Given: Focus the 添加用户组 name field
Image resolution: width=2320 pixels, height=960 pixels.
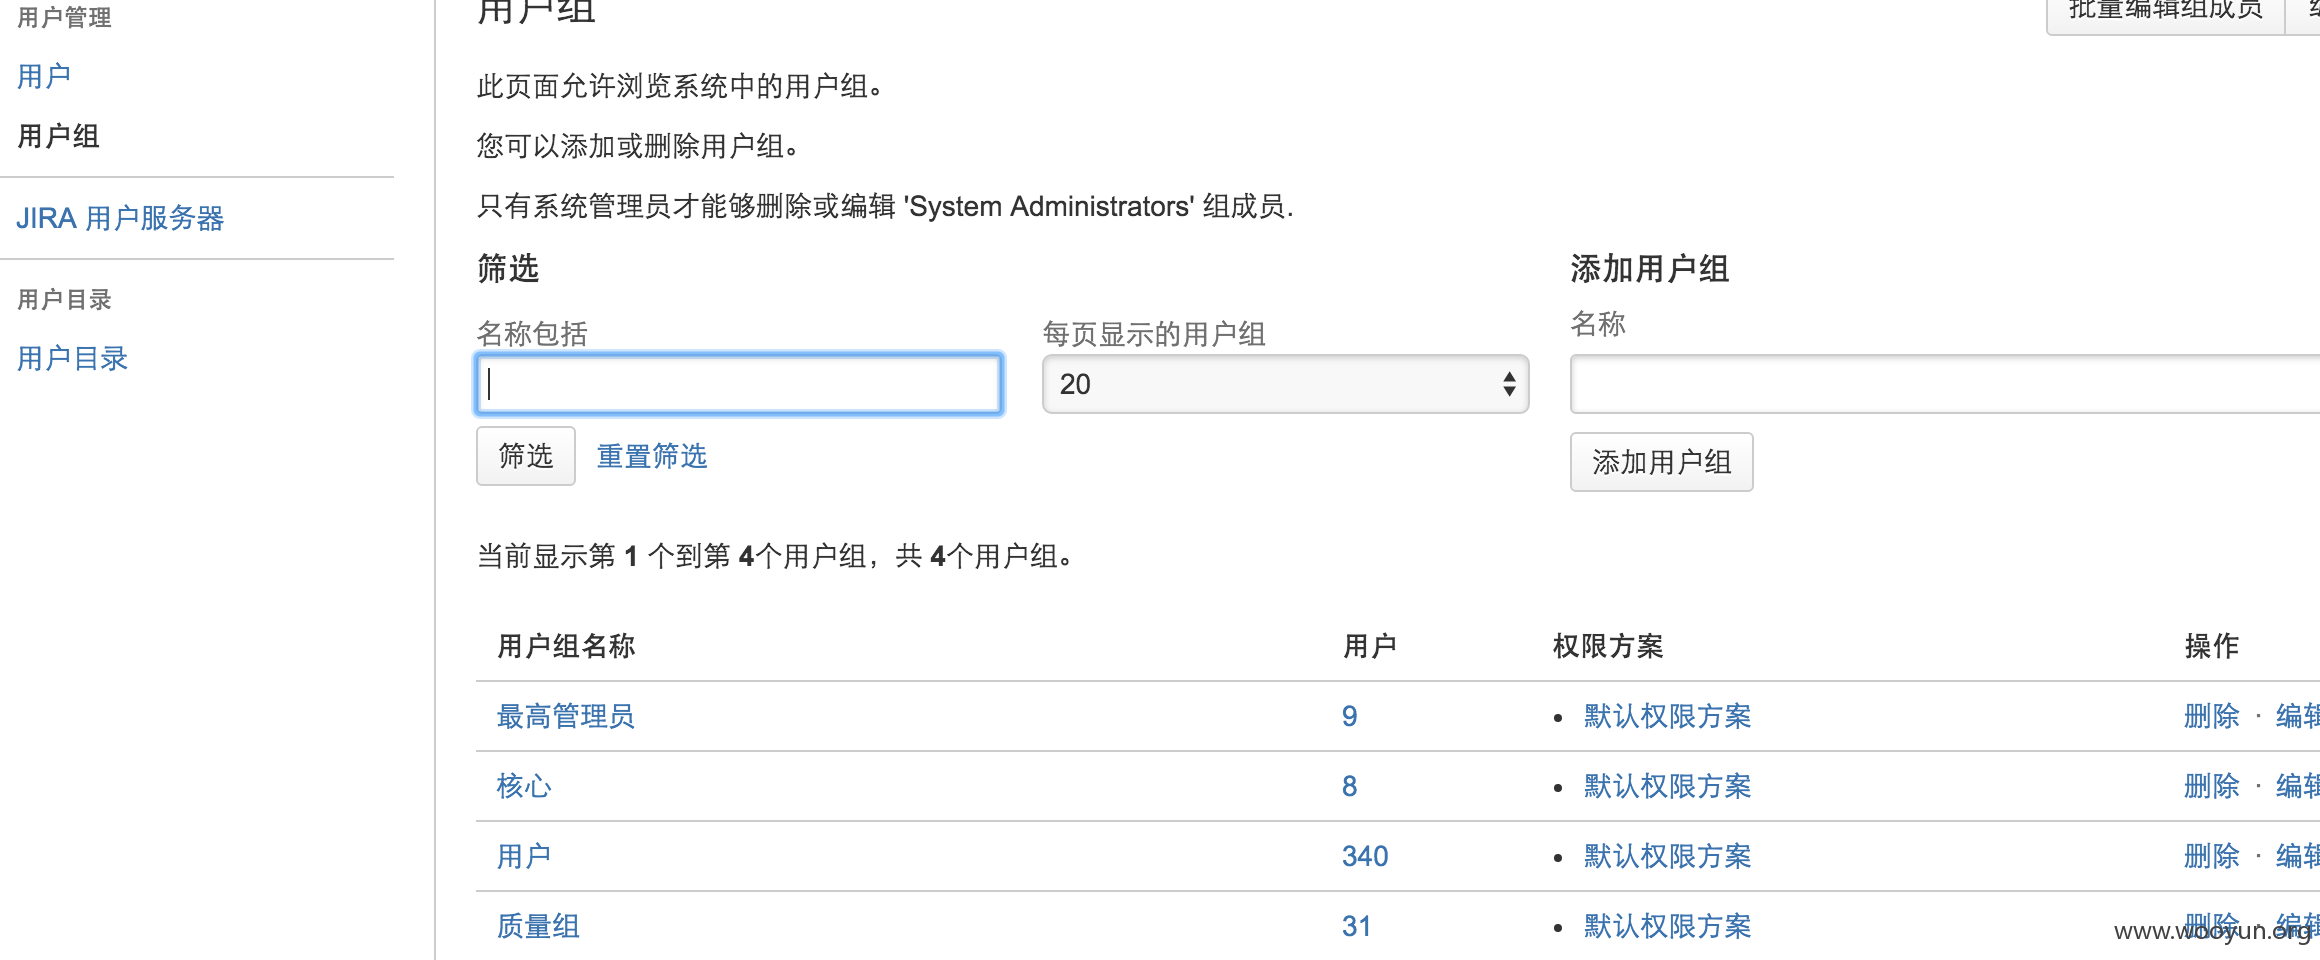Looking at the screenshot, I should tap(1945, 384).
